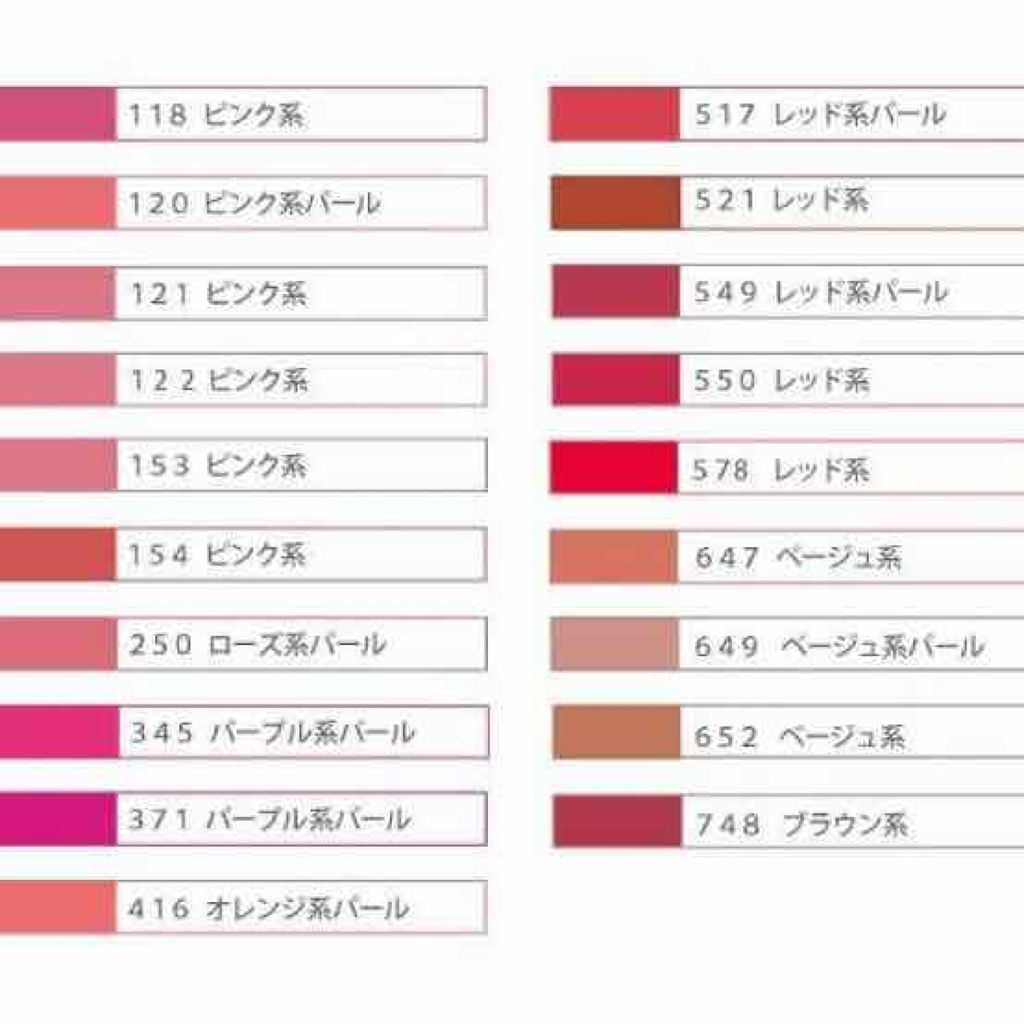
Task: Click the 748 ブラウン系 label
Action: tap(850, 823)
